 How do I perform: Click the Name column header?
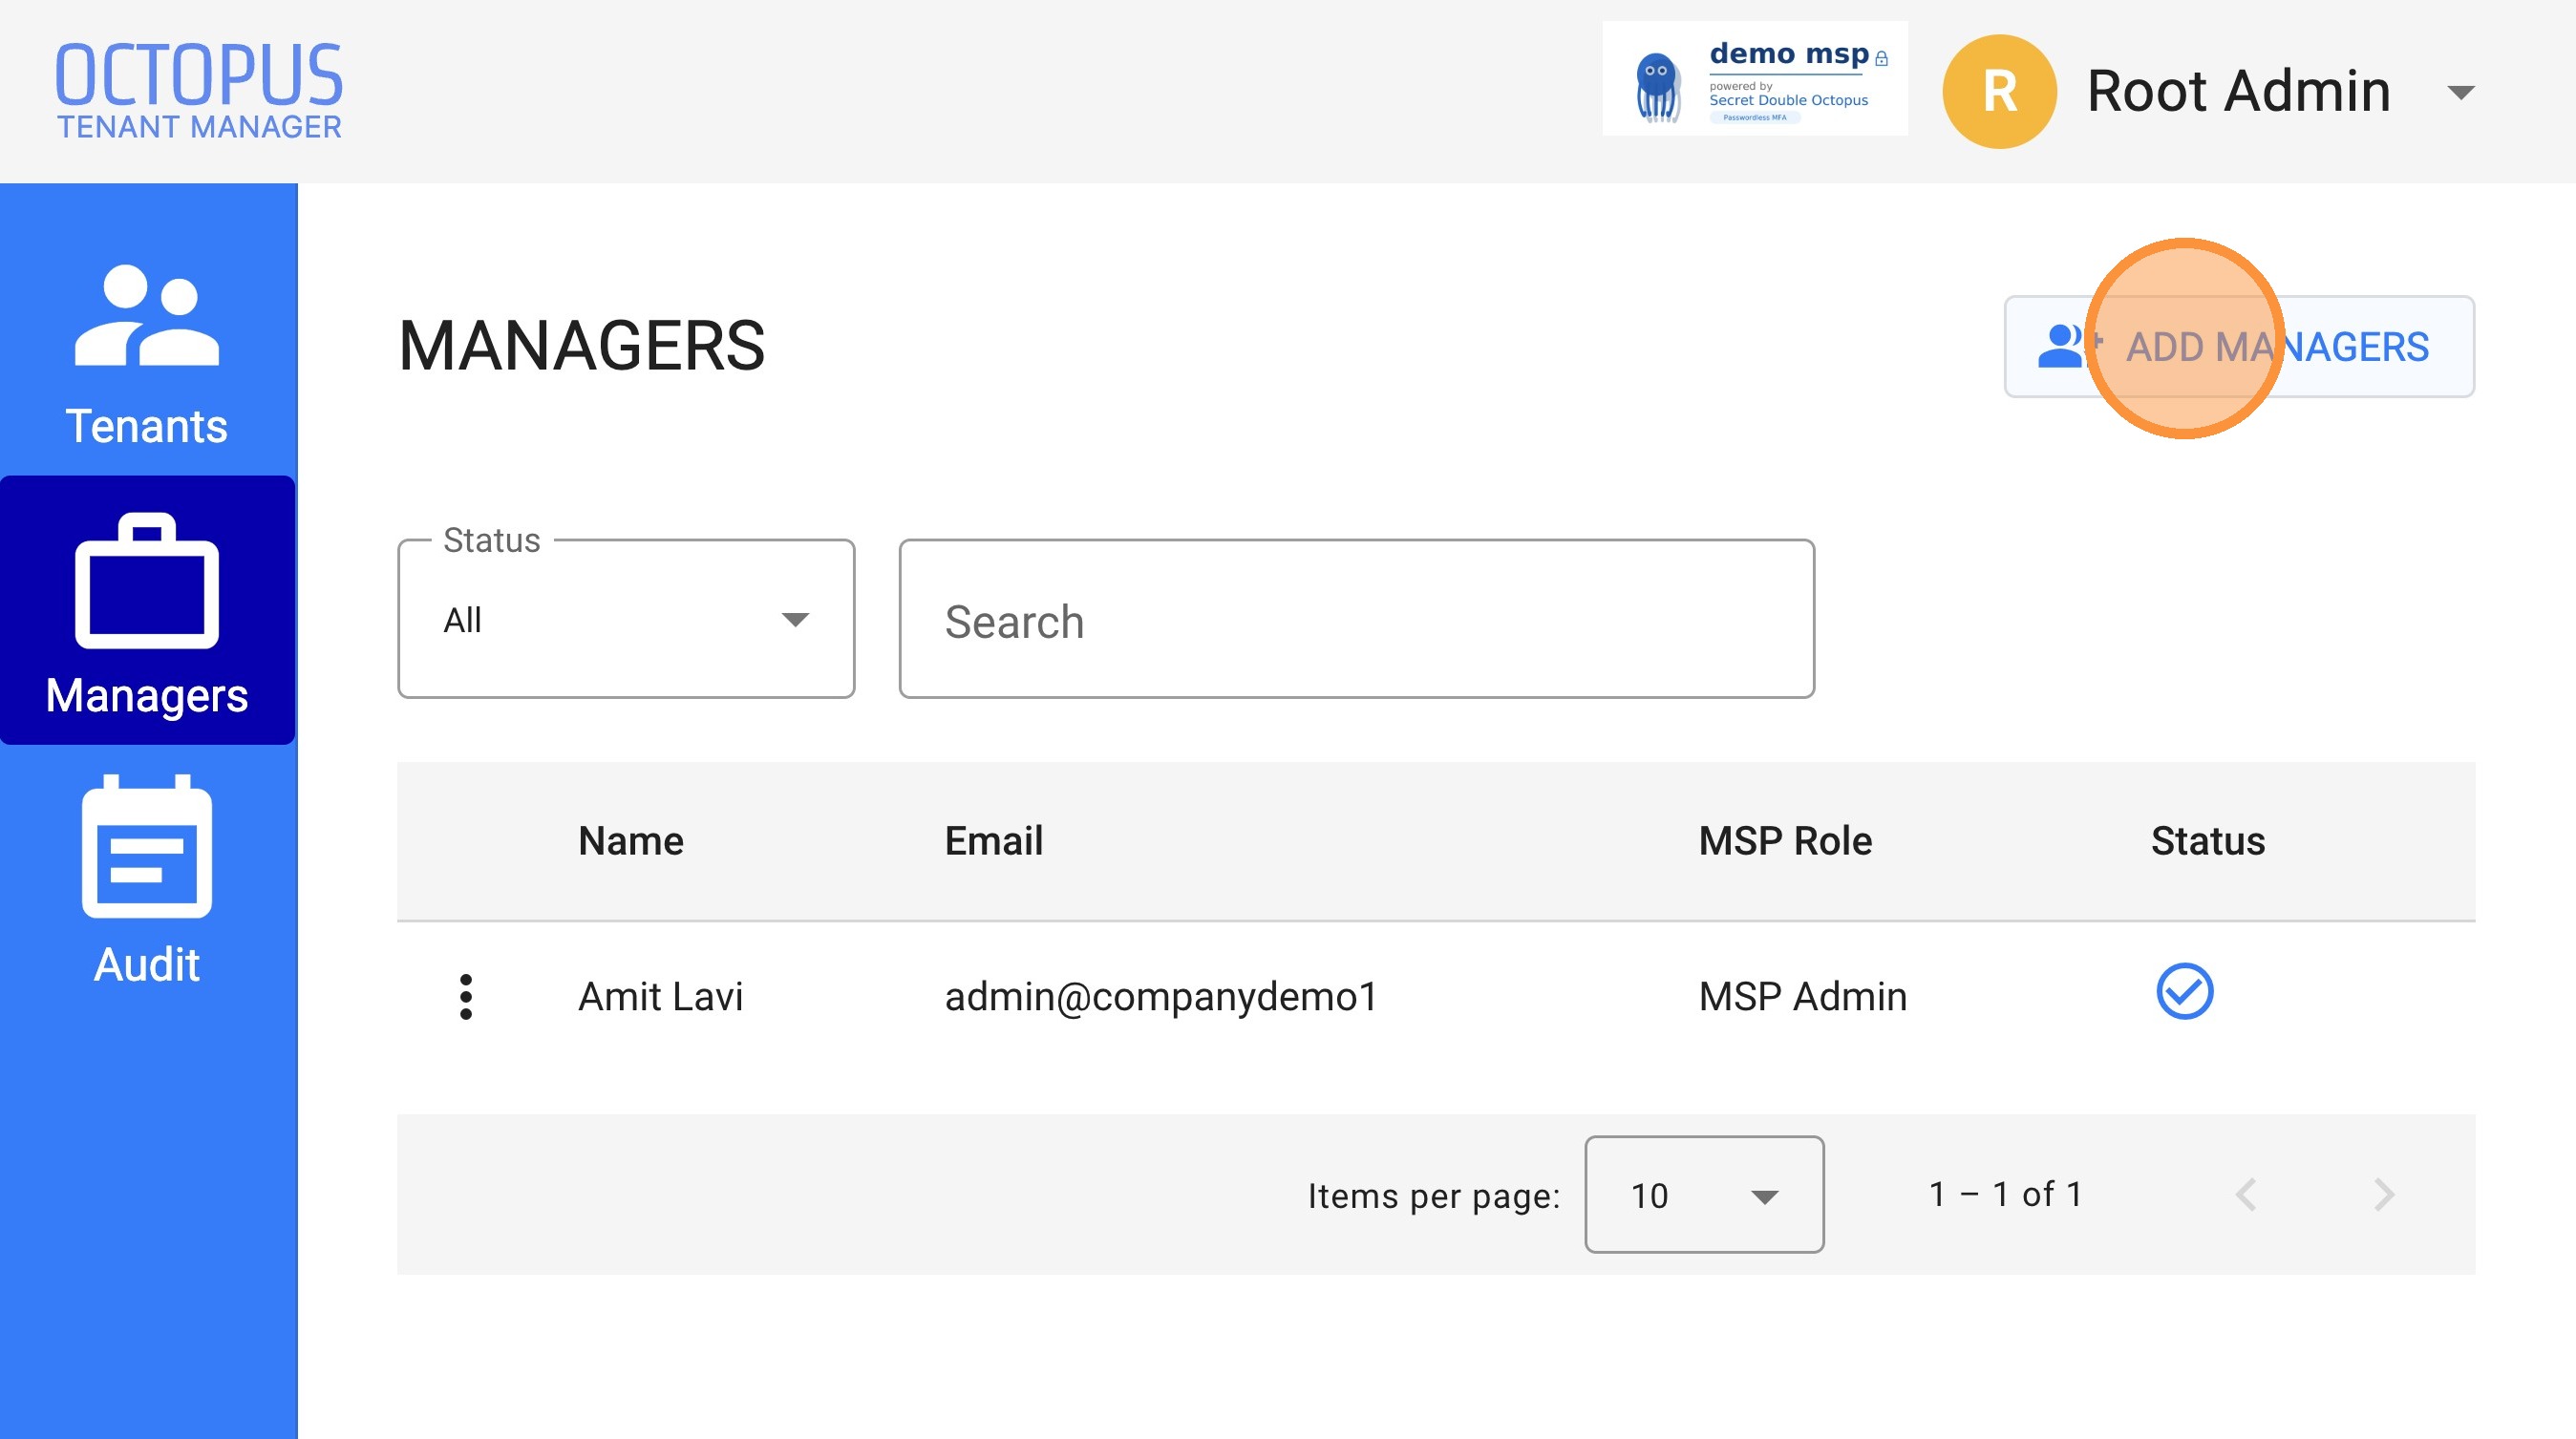pos(631,841)
